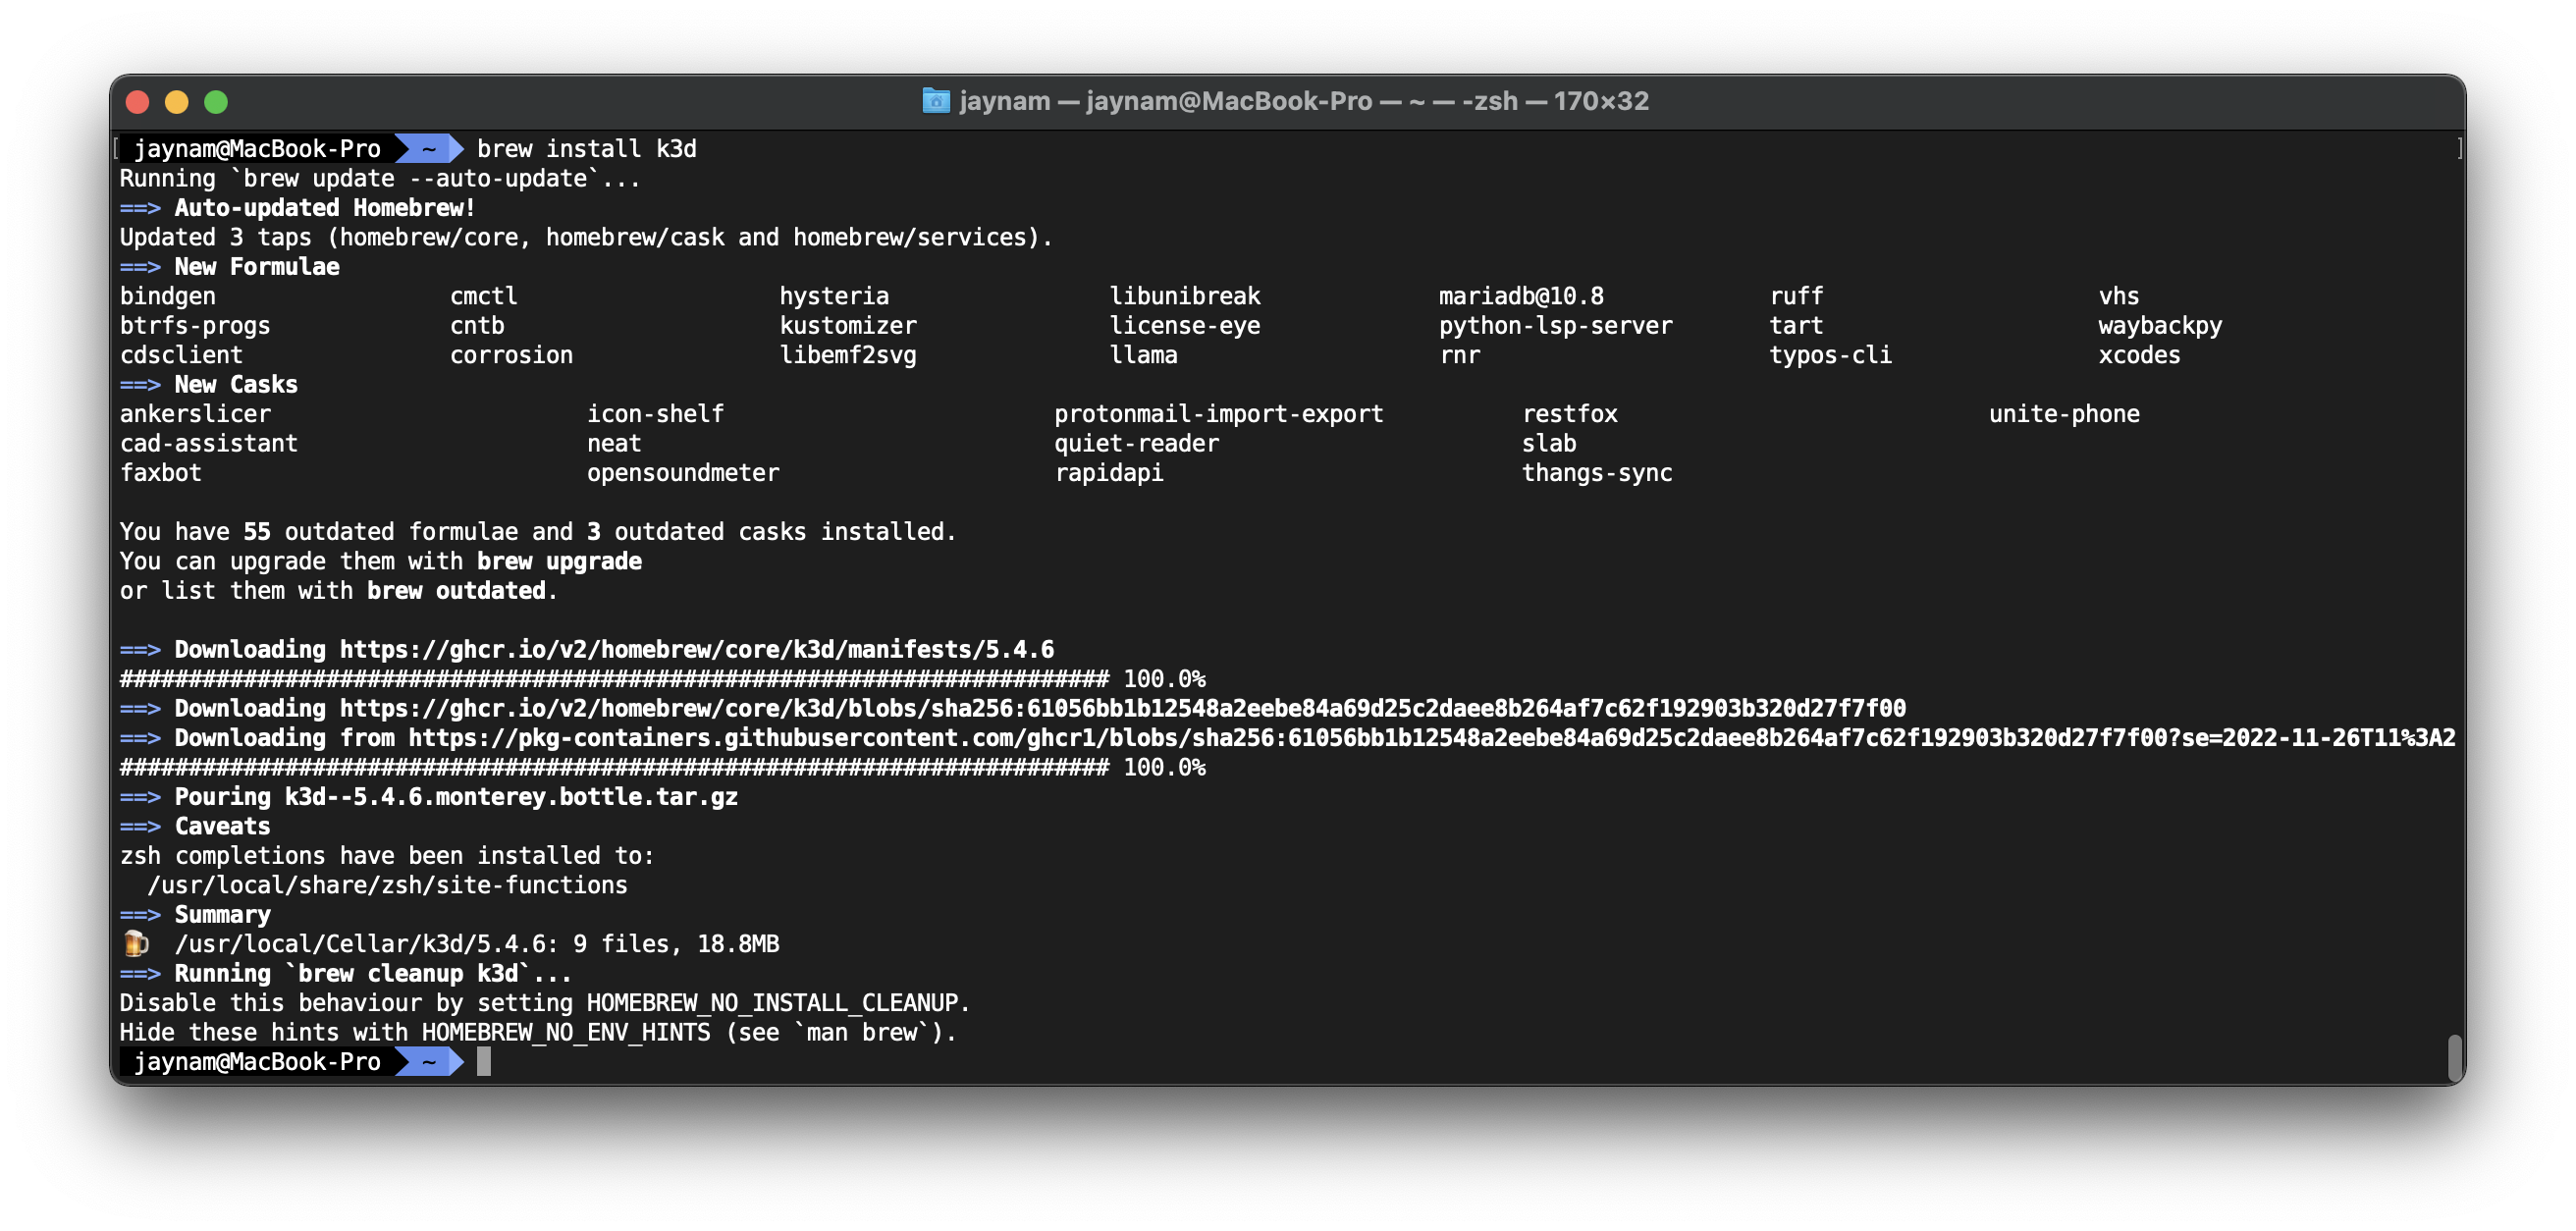The width and height of the screenshot is (2576, 1231).
Task: Select formula name 'waybackpy'
Action: (2160, 325)
